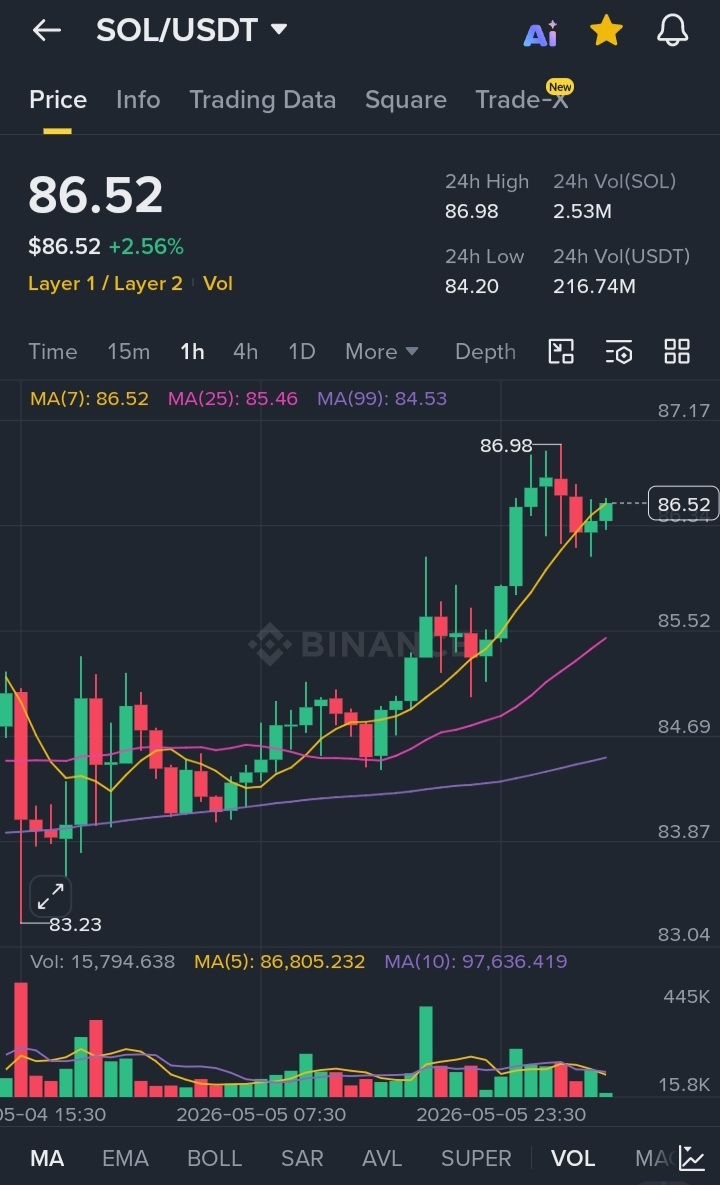The height and width of the screenshot is (1185, 720).
Task: Tap the MA(99): 84.53 legend
Action: point(382,398)
